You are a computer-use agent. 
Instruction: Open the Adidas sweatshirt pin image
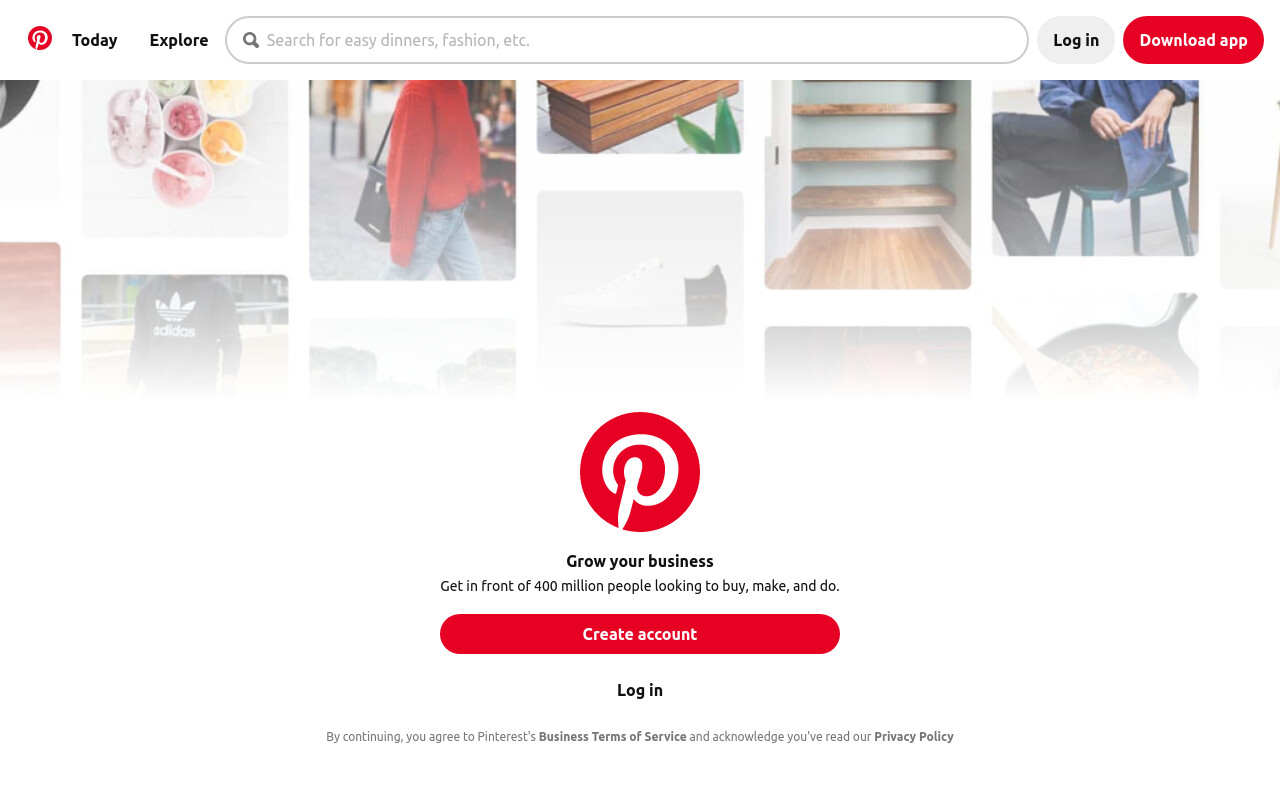click(185, 335)
